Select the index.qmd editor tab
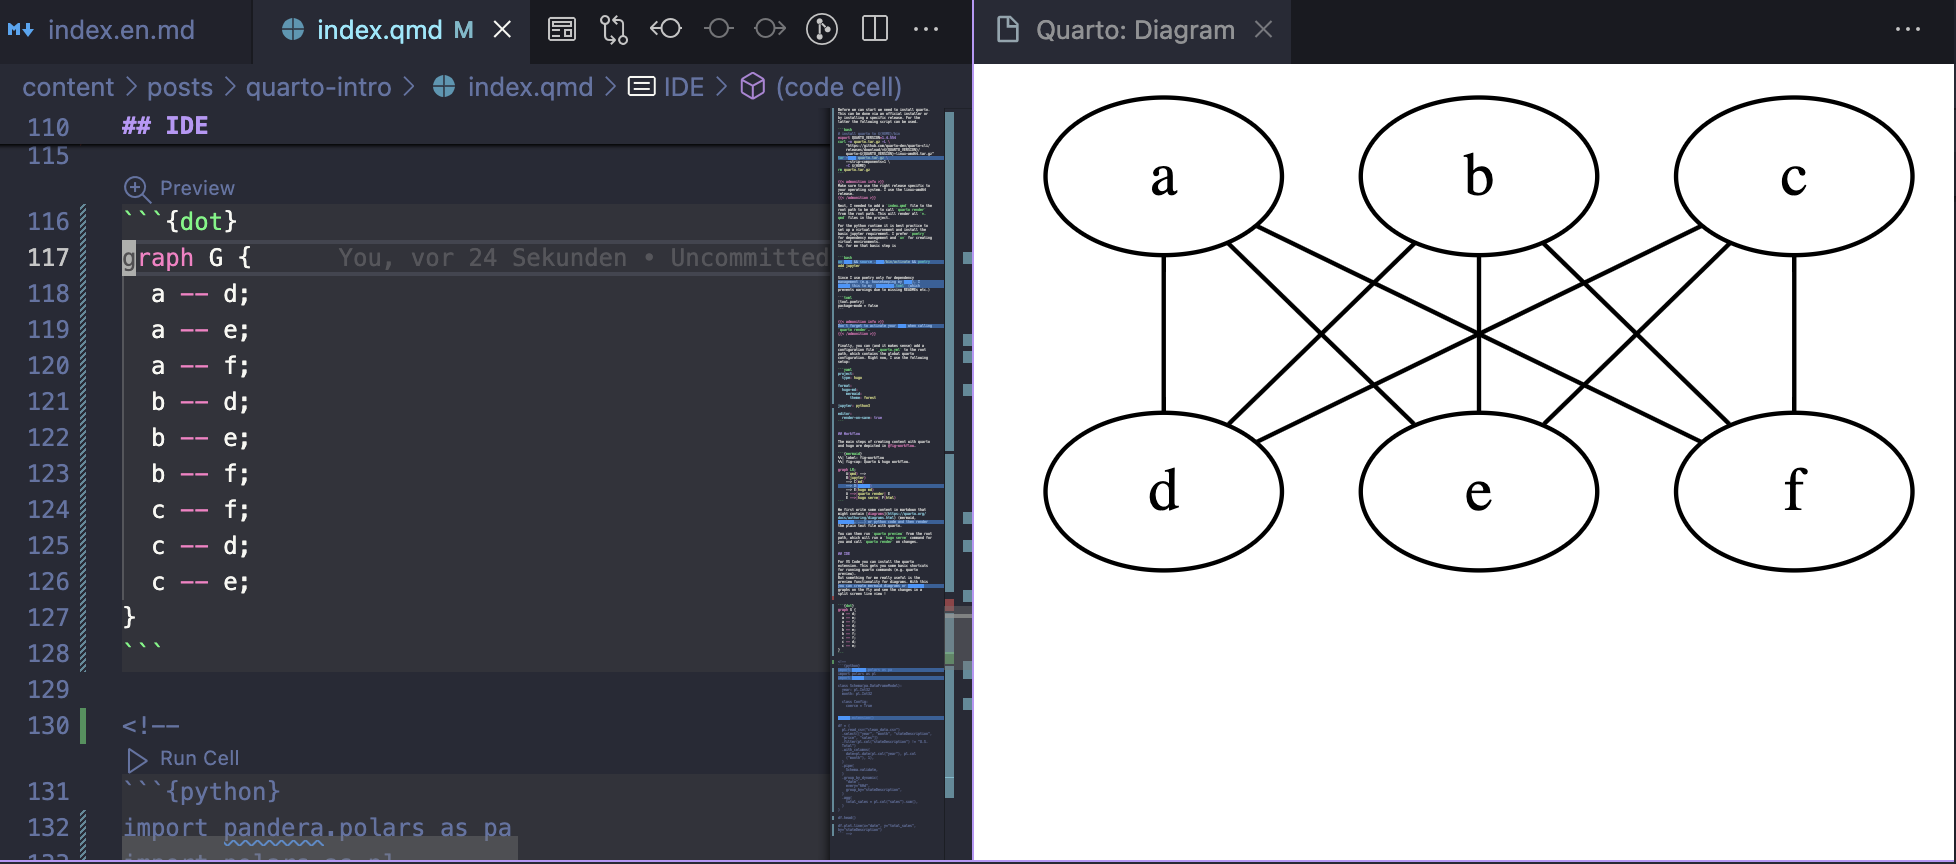 coord(379,30)
